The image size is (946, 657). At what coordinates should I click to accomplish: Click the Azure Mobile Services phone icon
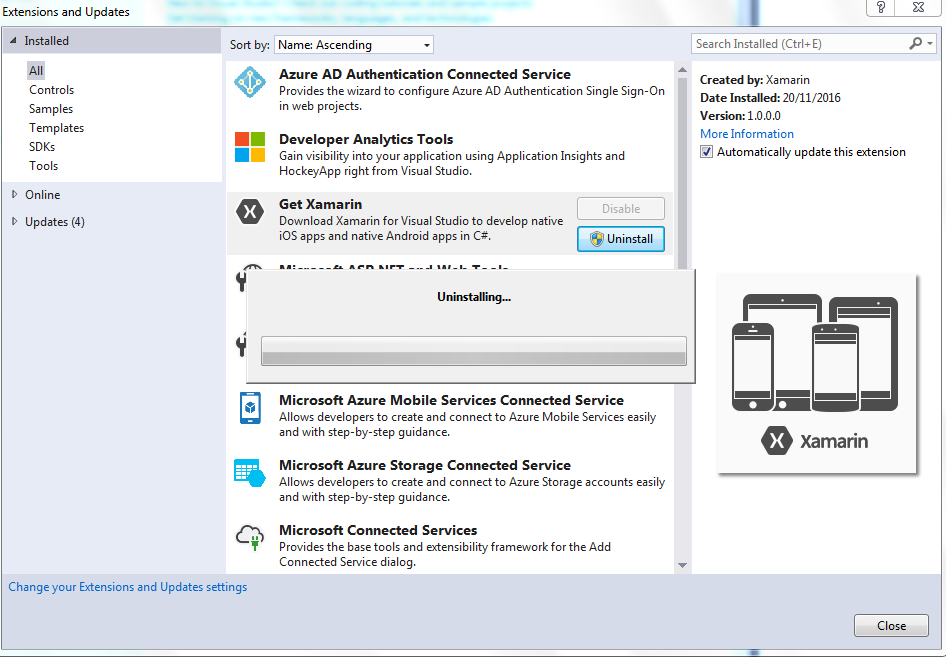(x=250, y=408)
